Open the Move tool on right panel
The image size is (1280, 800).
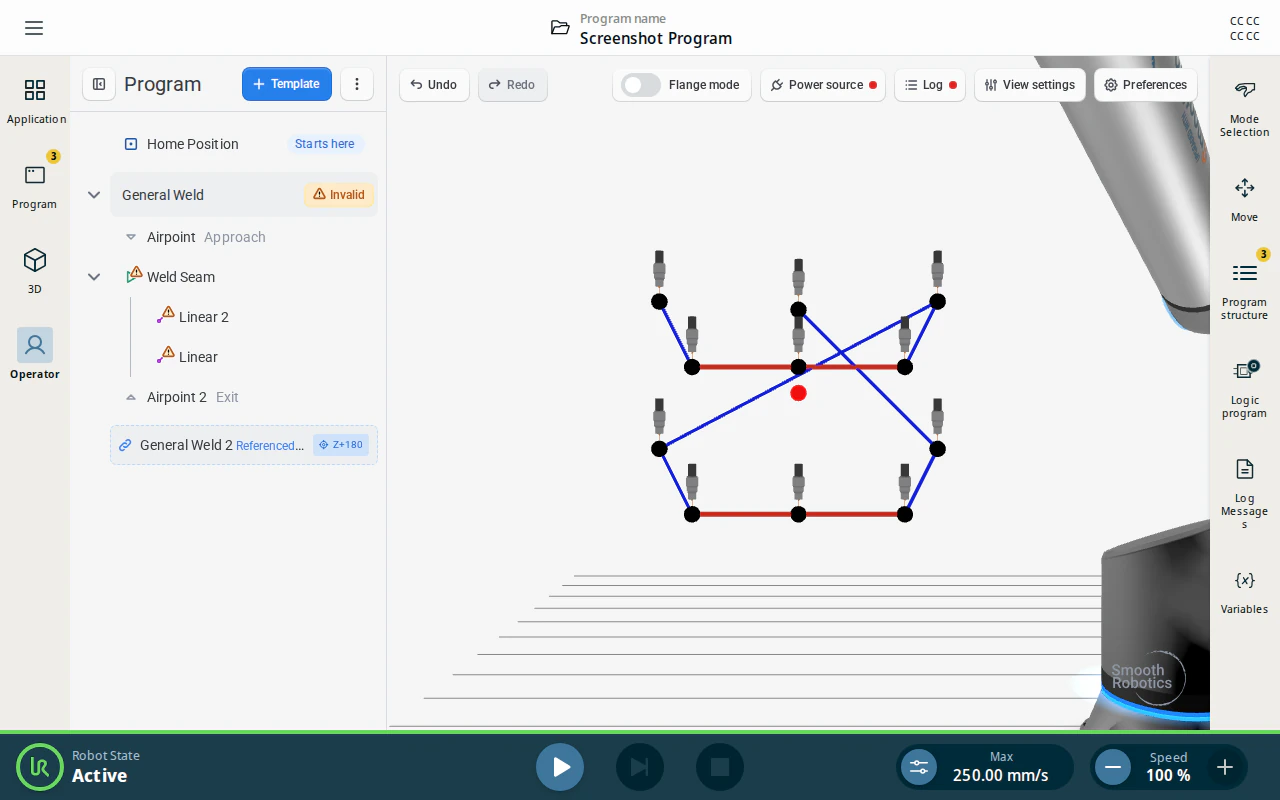tap(1244, 200)
